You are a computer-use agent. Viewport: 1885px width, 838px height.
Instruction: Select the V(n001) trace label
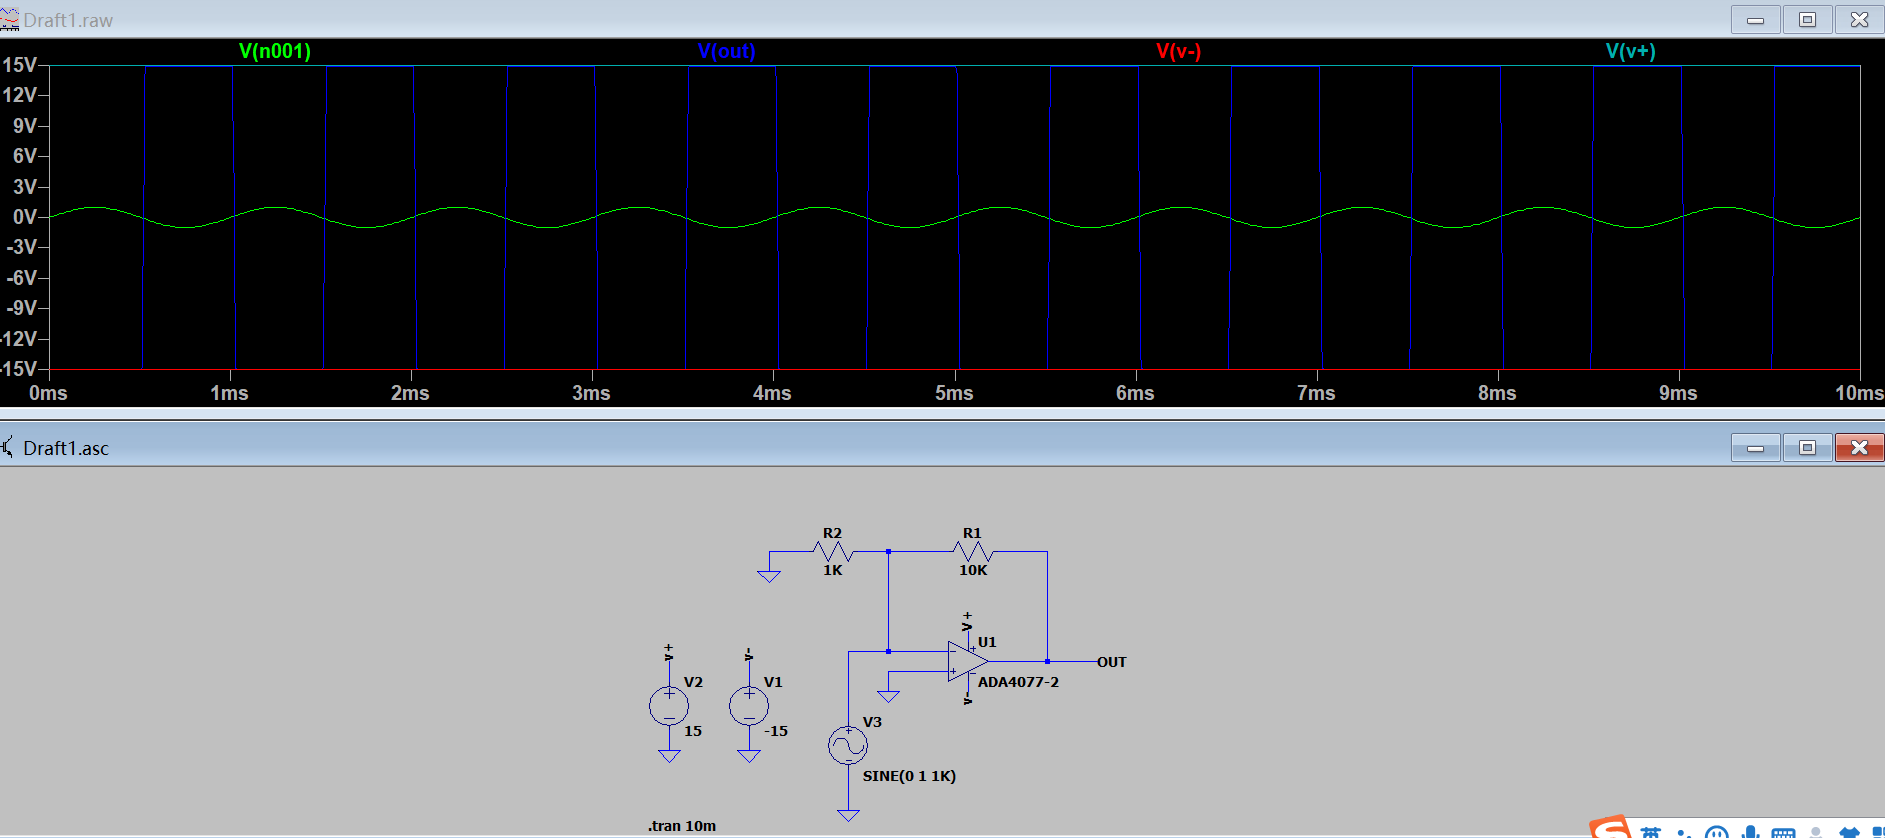click(275, 51)
